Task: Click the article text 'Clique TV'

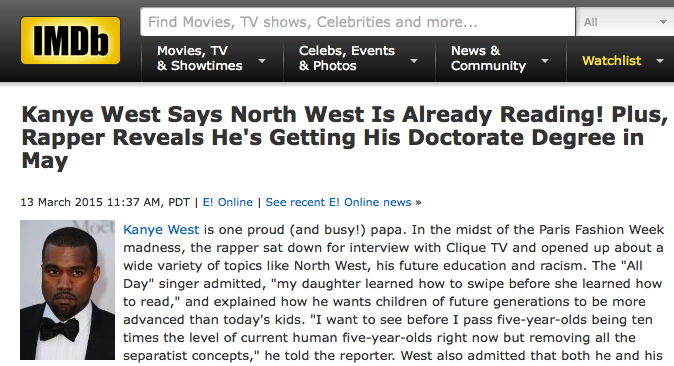Action: pos(477,248)
